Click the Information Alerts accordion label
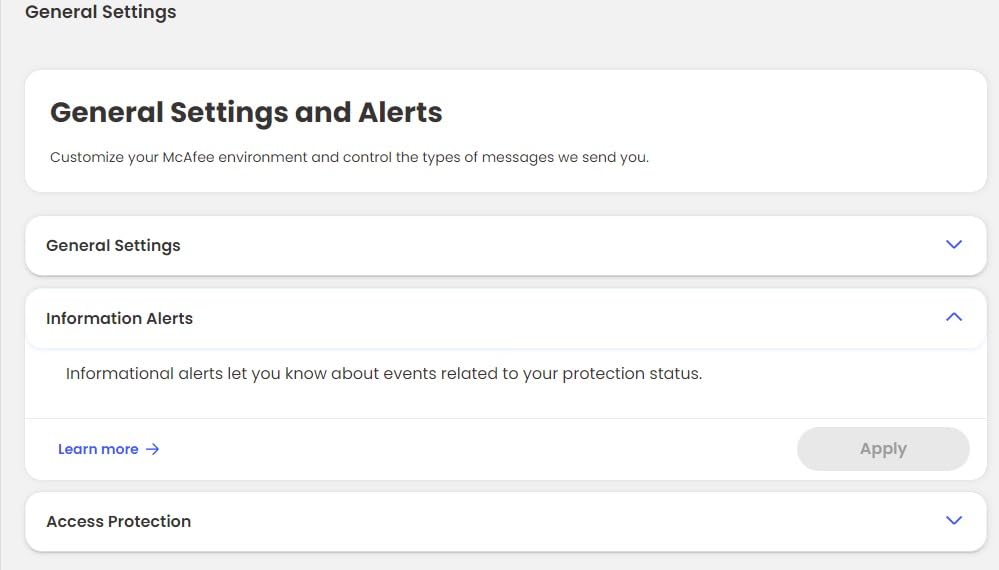The width and height of the screenshot is (999, 570). coord(119,318)
